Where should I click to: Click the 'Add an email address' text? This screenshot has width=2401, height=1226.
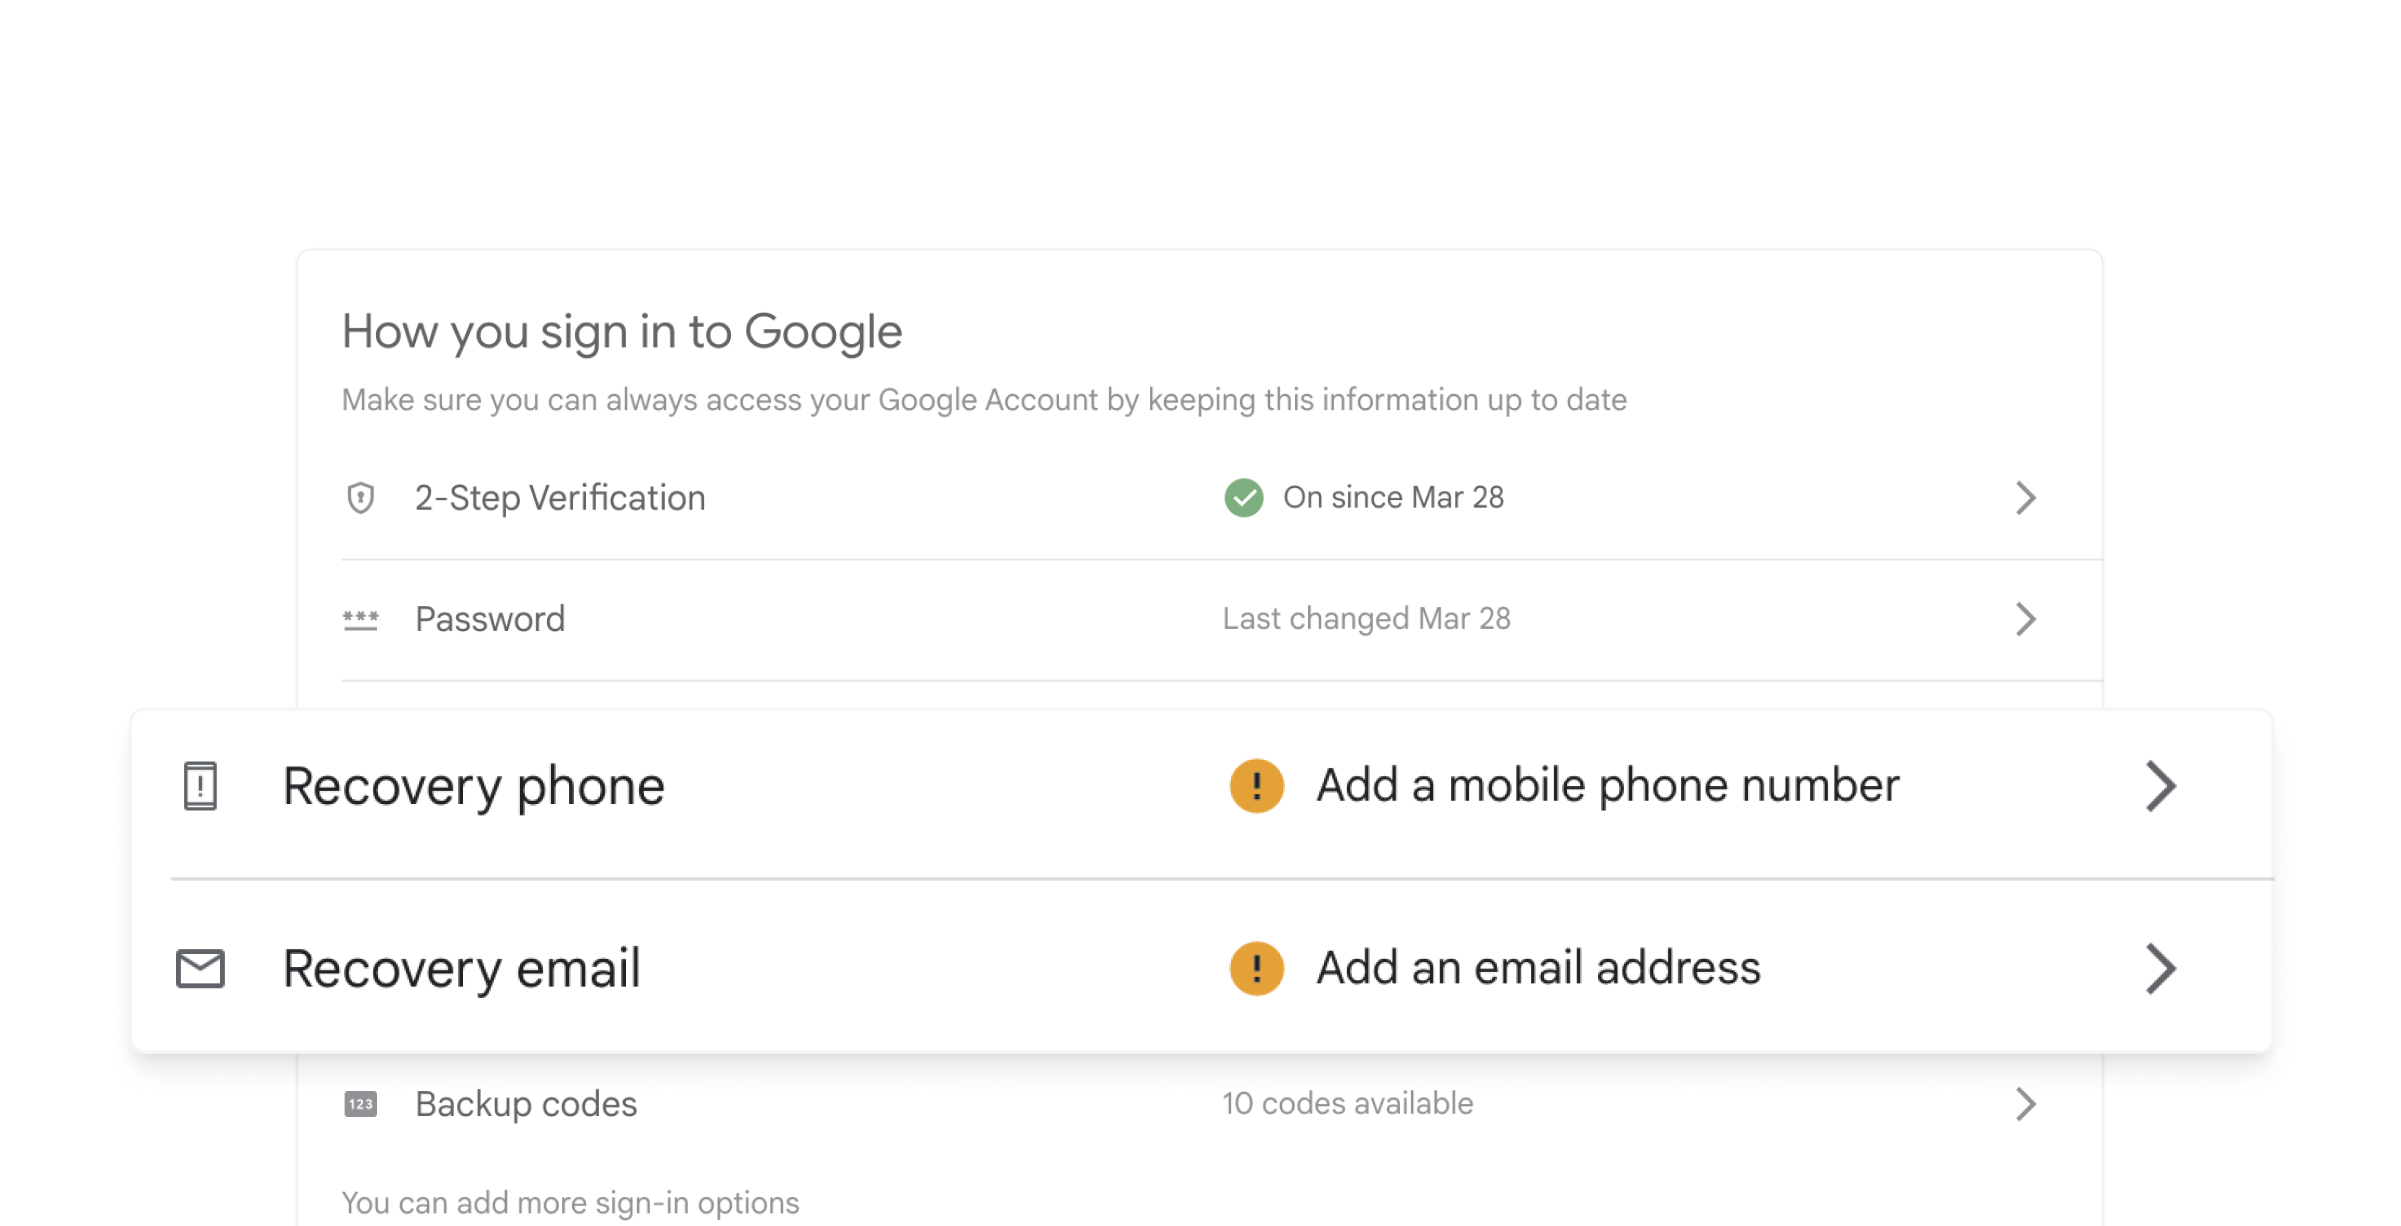tap(1538, 968)
